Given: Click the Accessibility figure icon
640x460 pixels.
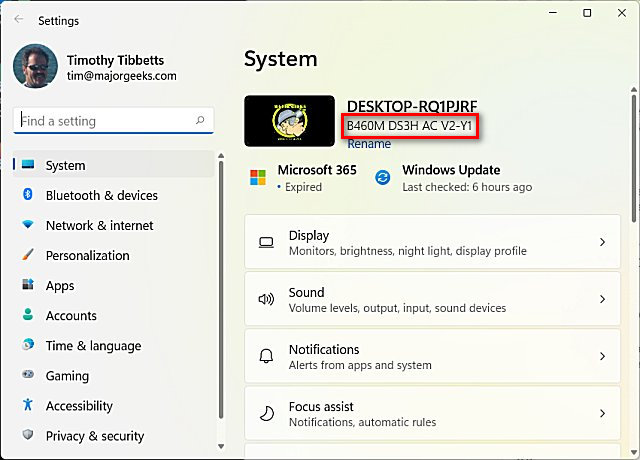Looking at the screenshot, I should [x=28, y=404].
